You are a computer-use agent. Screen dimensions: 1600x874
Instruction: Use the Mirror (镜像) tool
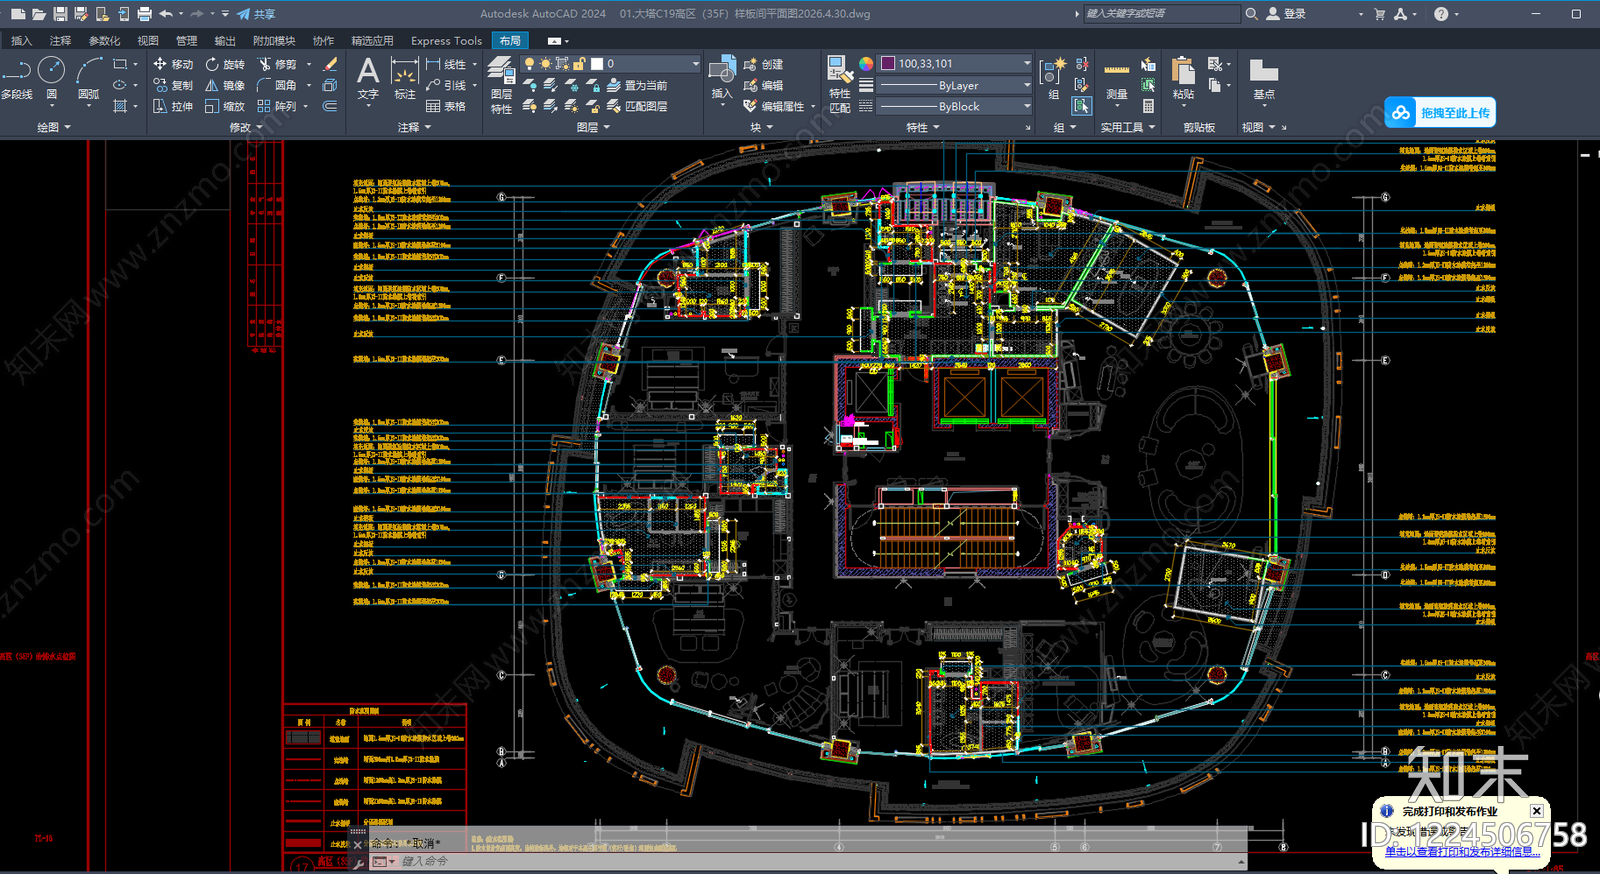point(225,85)
